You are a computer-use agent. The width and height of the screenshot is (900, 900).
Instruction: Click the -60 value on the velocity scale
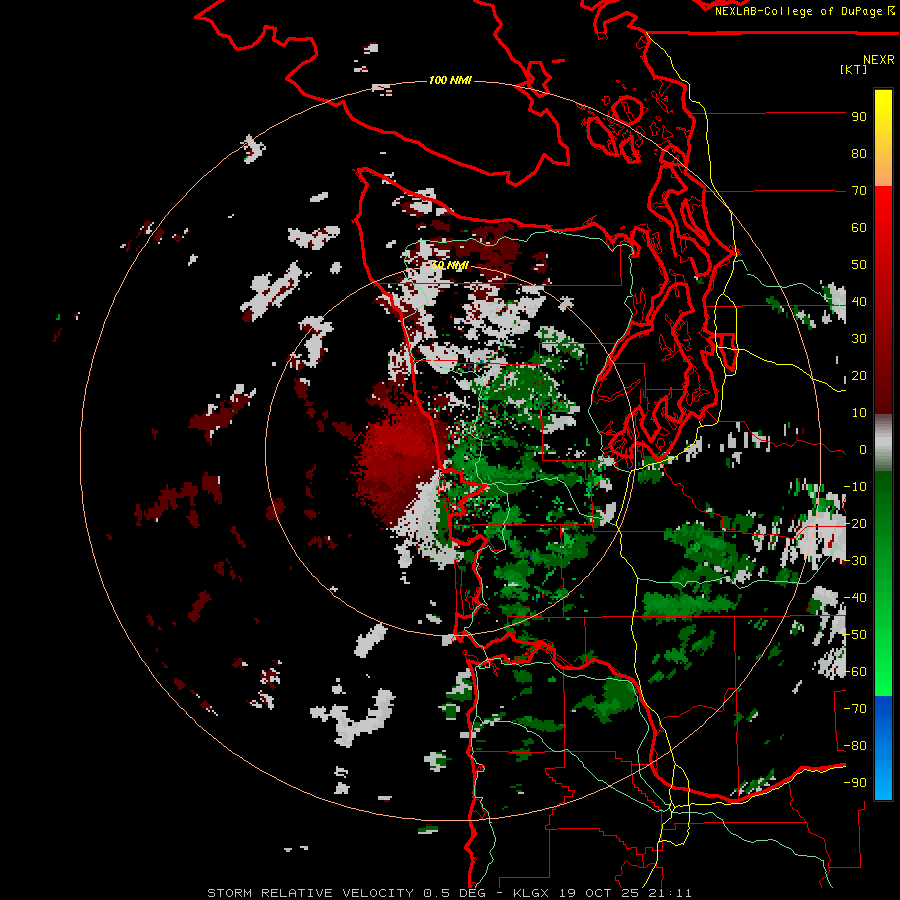pyautogui.click(x=855, y=672)
